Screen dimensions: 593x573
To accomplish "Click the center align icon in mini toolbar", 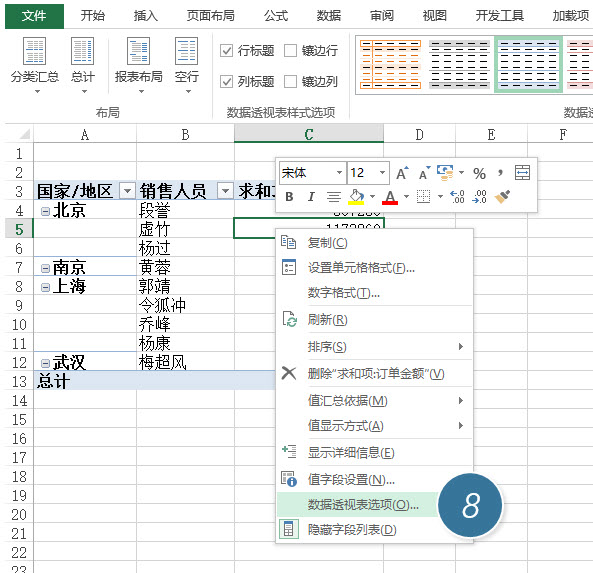I will 334,197.
